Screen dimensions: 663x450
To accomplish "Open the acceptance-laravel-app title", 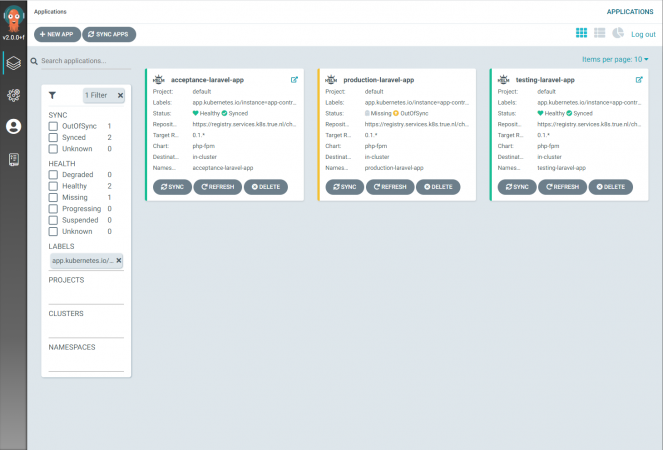I will [207, 80].
